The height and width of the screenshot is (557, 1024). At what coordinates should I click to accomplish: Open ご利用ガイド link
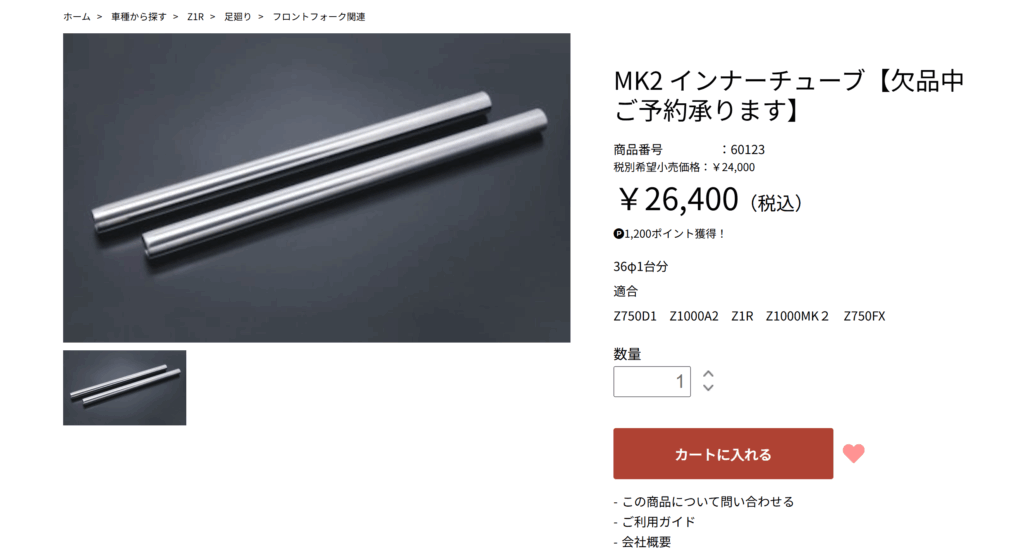click(x=658, y=522)
